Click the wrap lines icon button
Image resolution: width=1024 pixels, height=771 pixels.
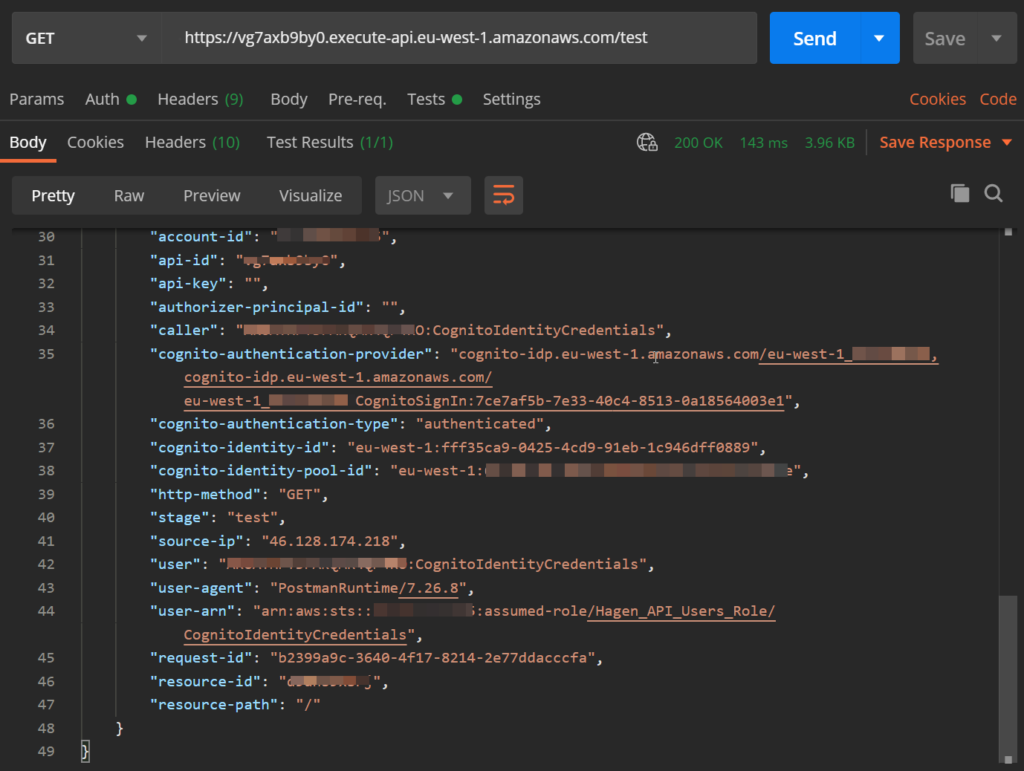point(504,196)
